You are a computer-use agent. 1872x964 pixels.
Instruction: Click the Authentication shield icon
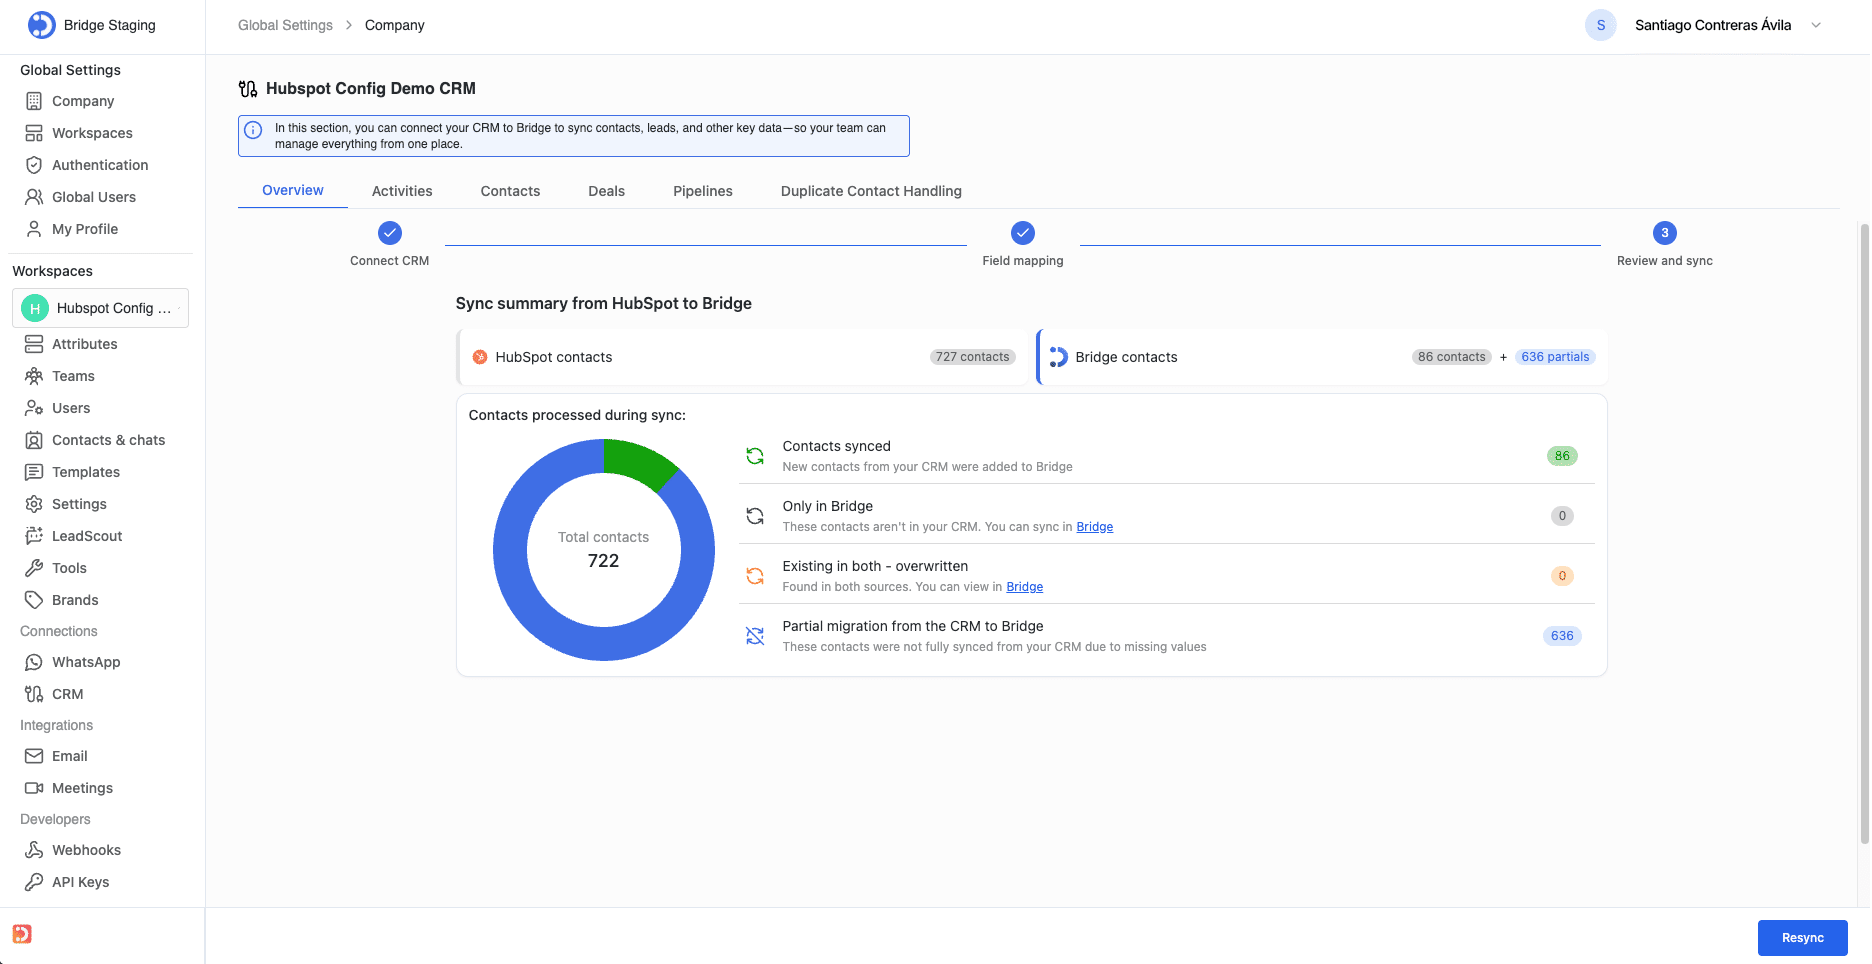click(x=34, y=165)
